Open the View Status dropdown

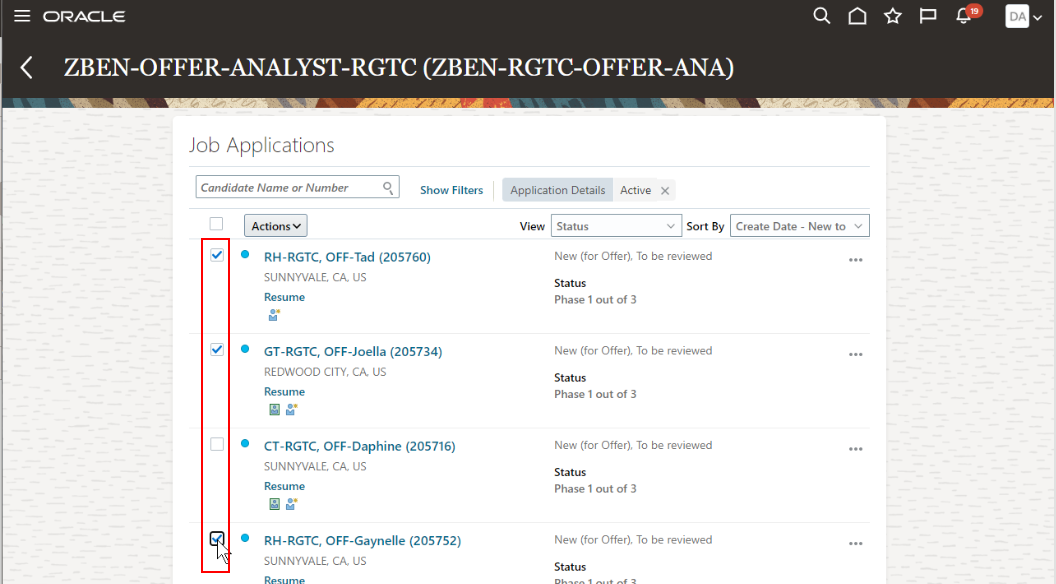pyautogui.click(x=616, y=226)
